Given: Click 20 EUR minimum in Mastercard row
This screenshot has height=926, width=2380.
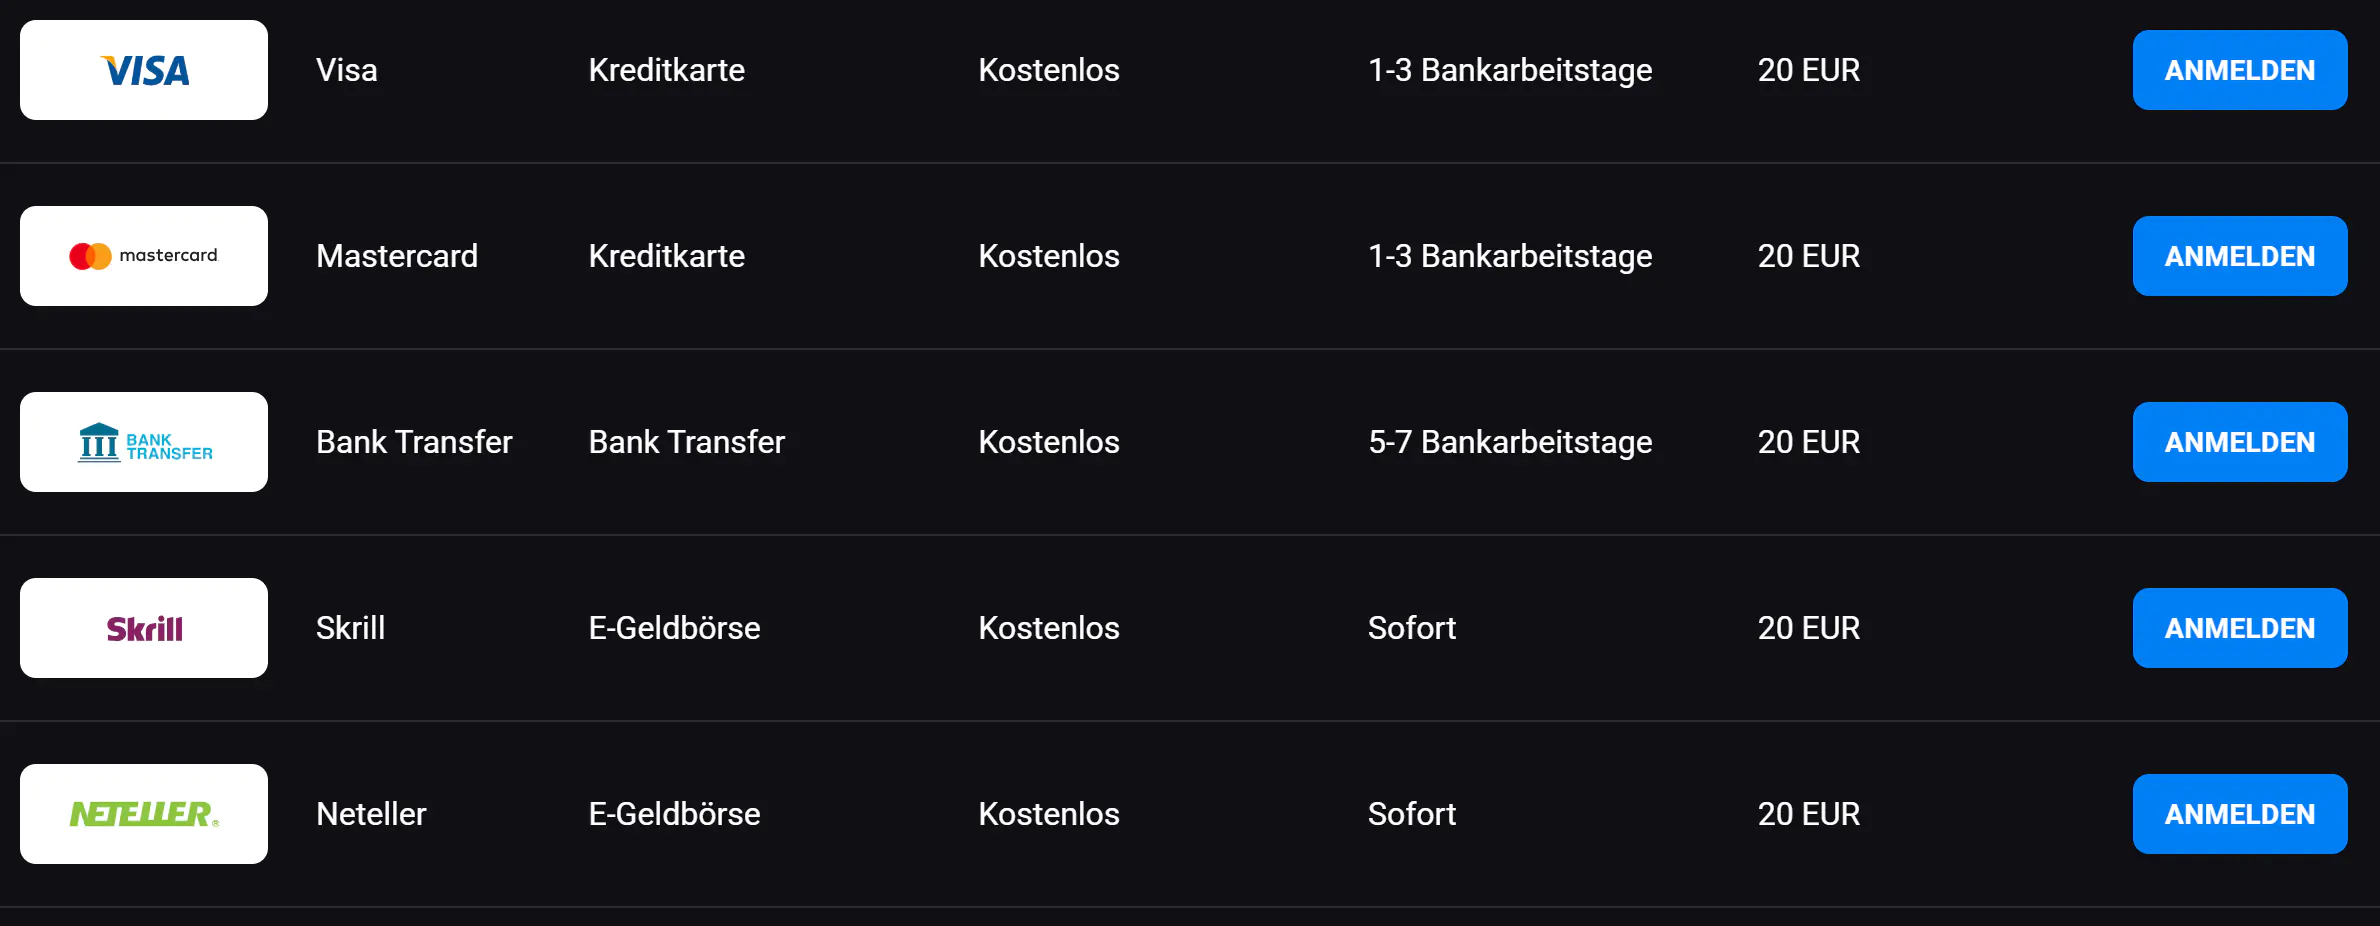Looking at the screenshot, I should point(1808,256).
